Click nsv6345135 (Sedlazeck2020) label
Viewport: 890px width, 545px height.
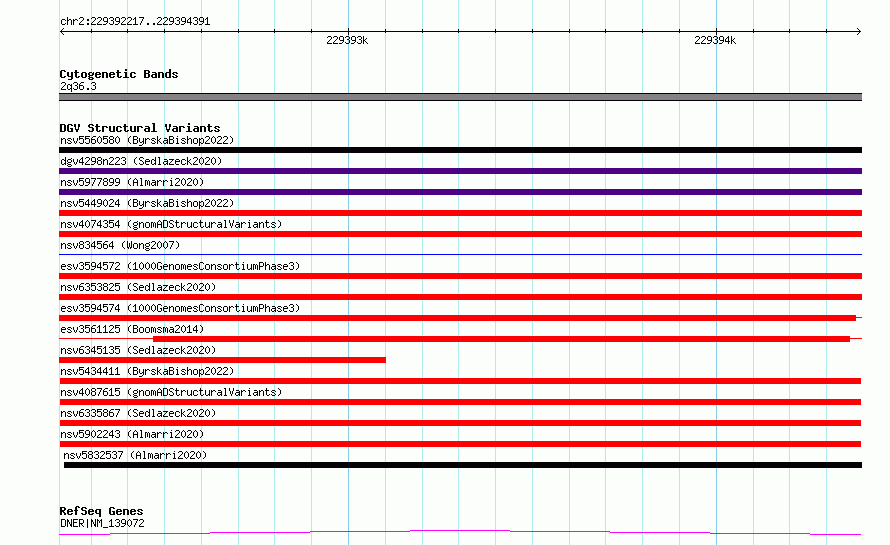(138, 350)
